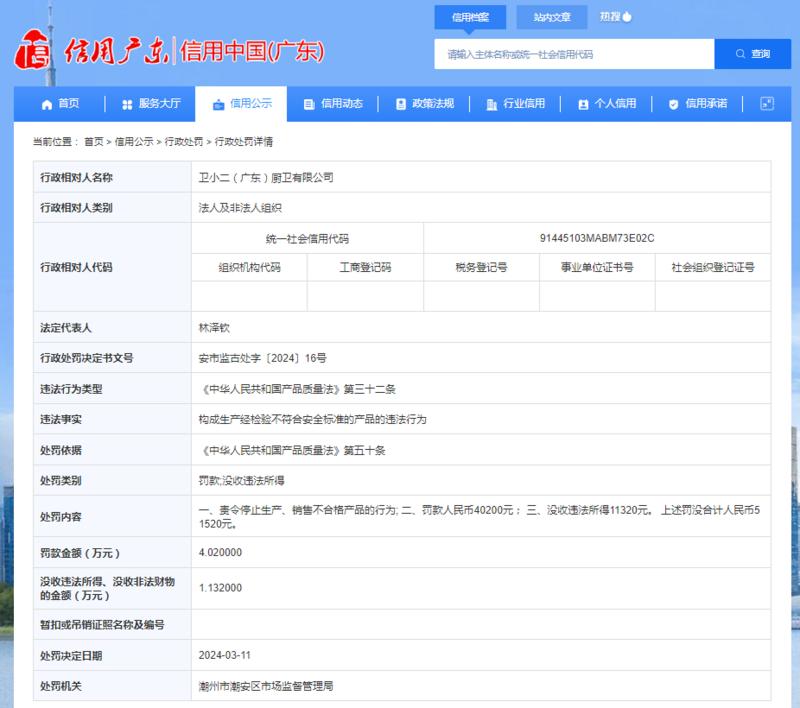Click the value 法人及非法人组织

(x=240, y=208)
